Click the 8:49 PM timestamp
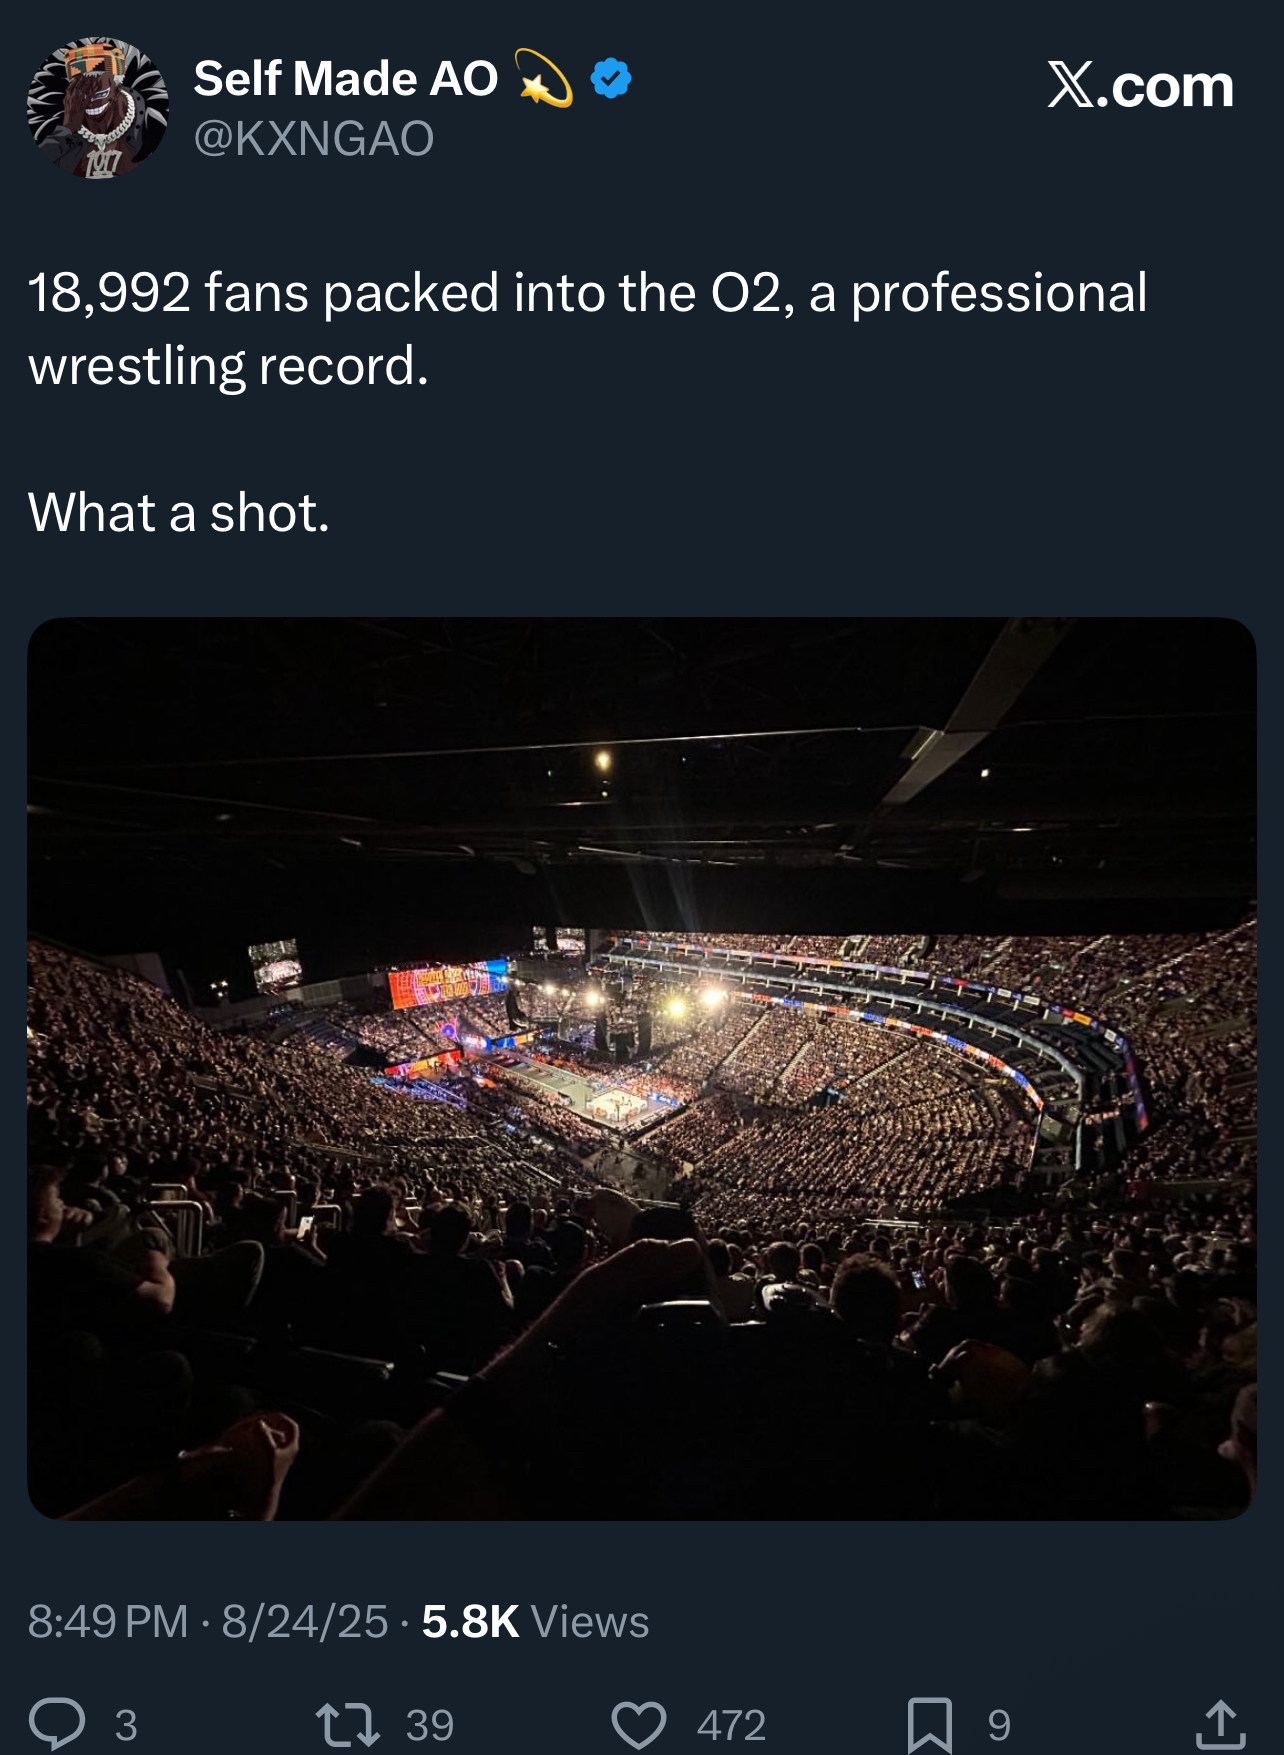1284x1755 pixels. 108,1621
